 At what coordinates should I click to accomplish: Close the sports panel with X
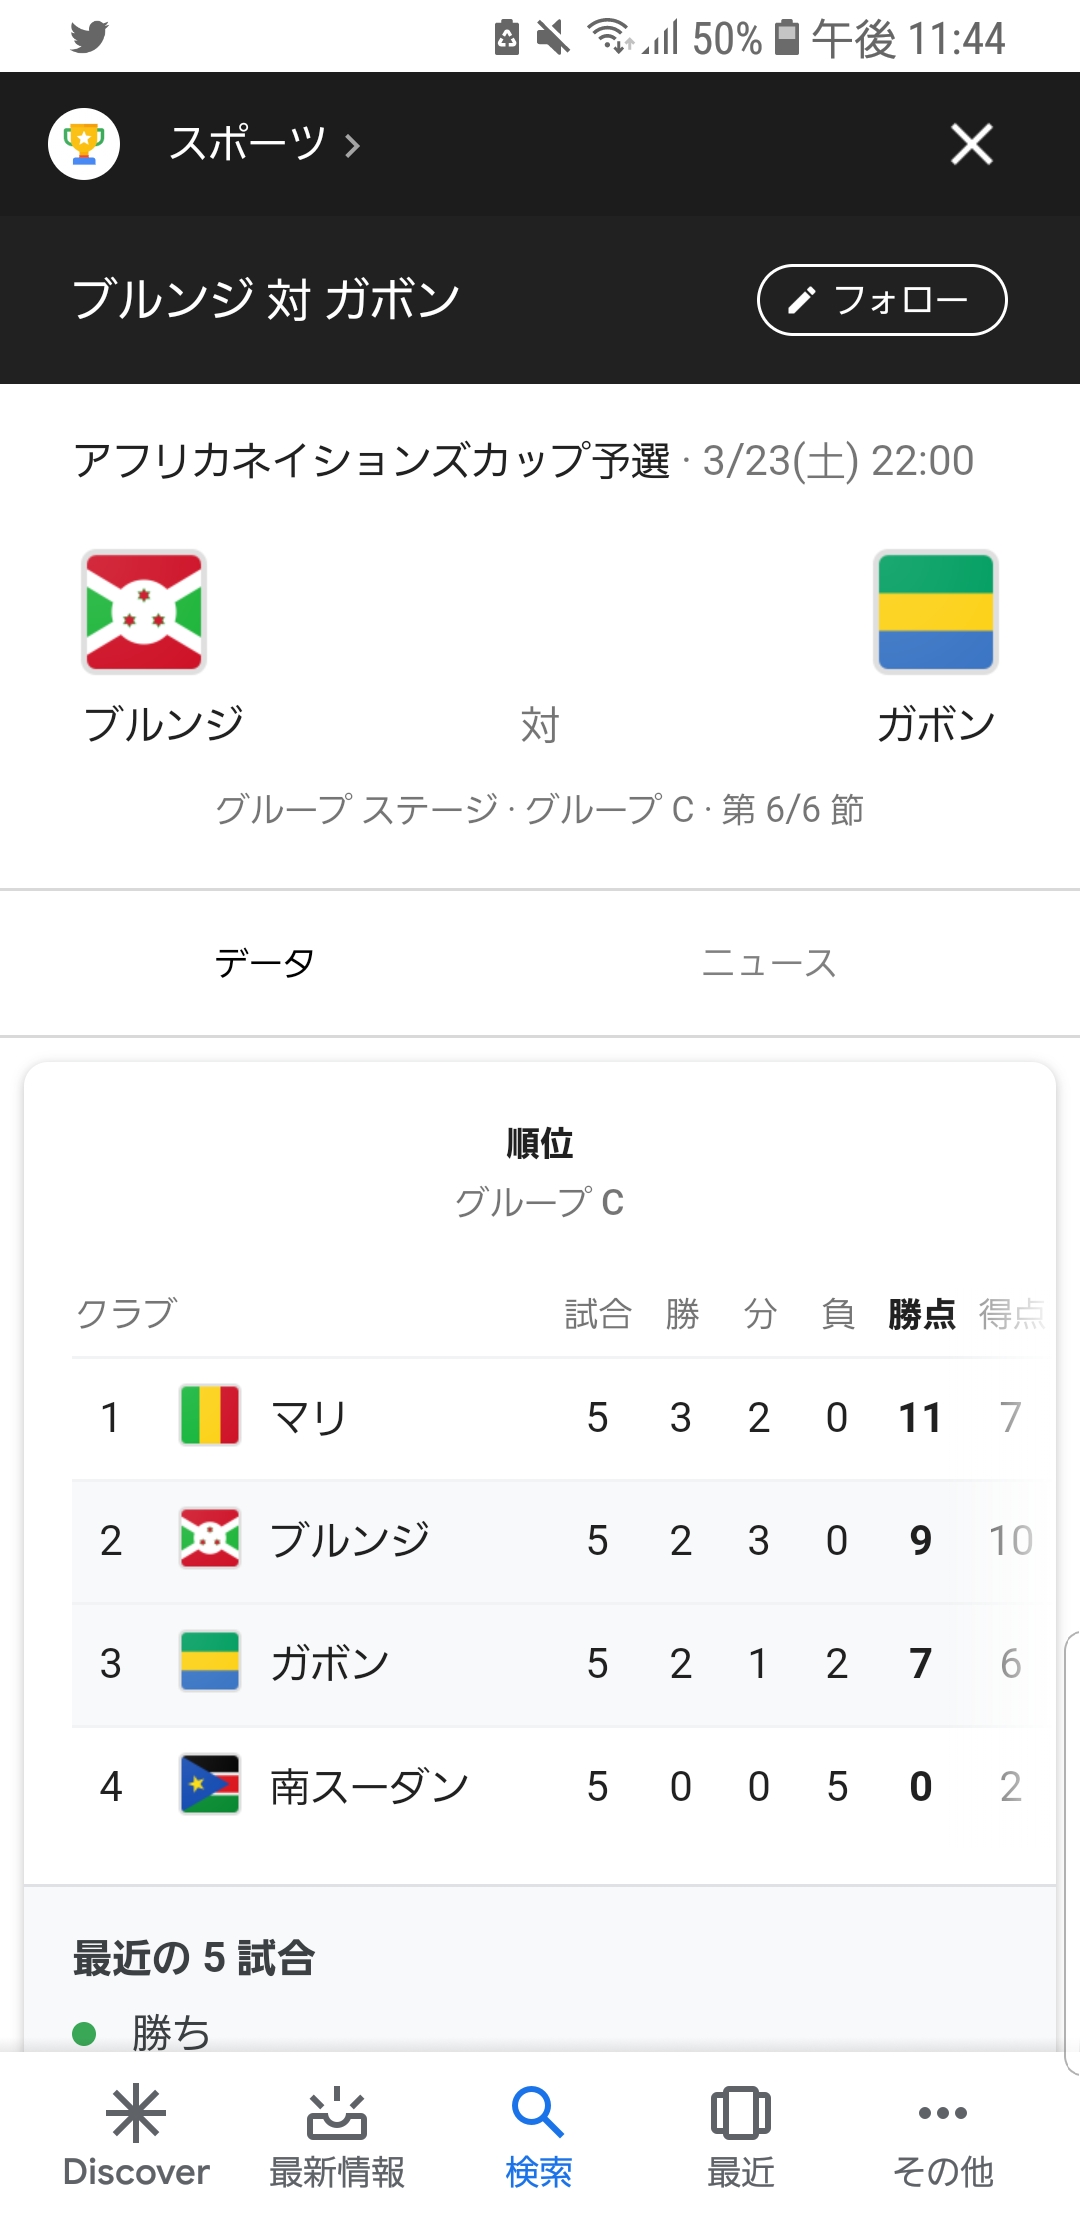pyautogui.click(x=971, y=144)
